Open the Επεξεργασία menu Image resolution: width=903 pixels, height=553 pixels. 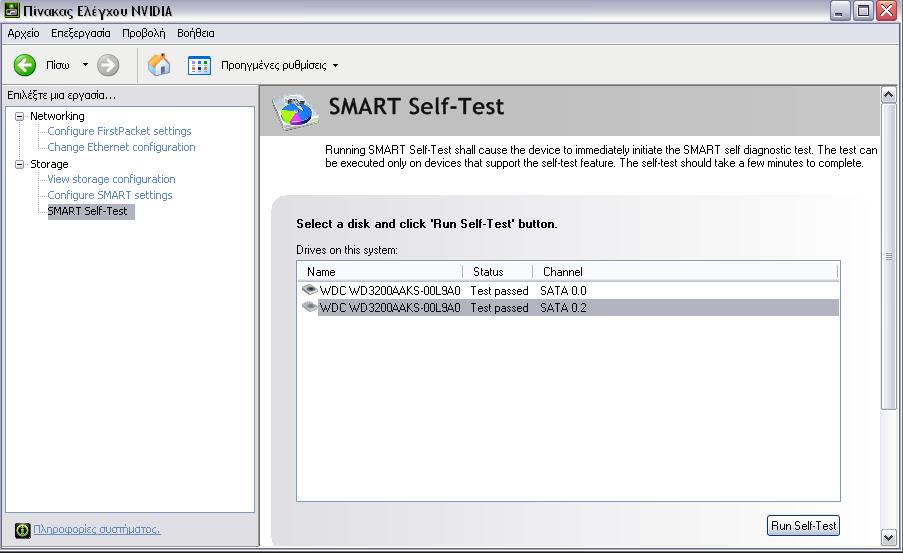click(x=81, y=33)
